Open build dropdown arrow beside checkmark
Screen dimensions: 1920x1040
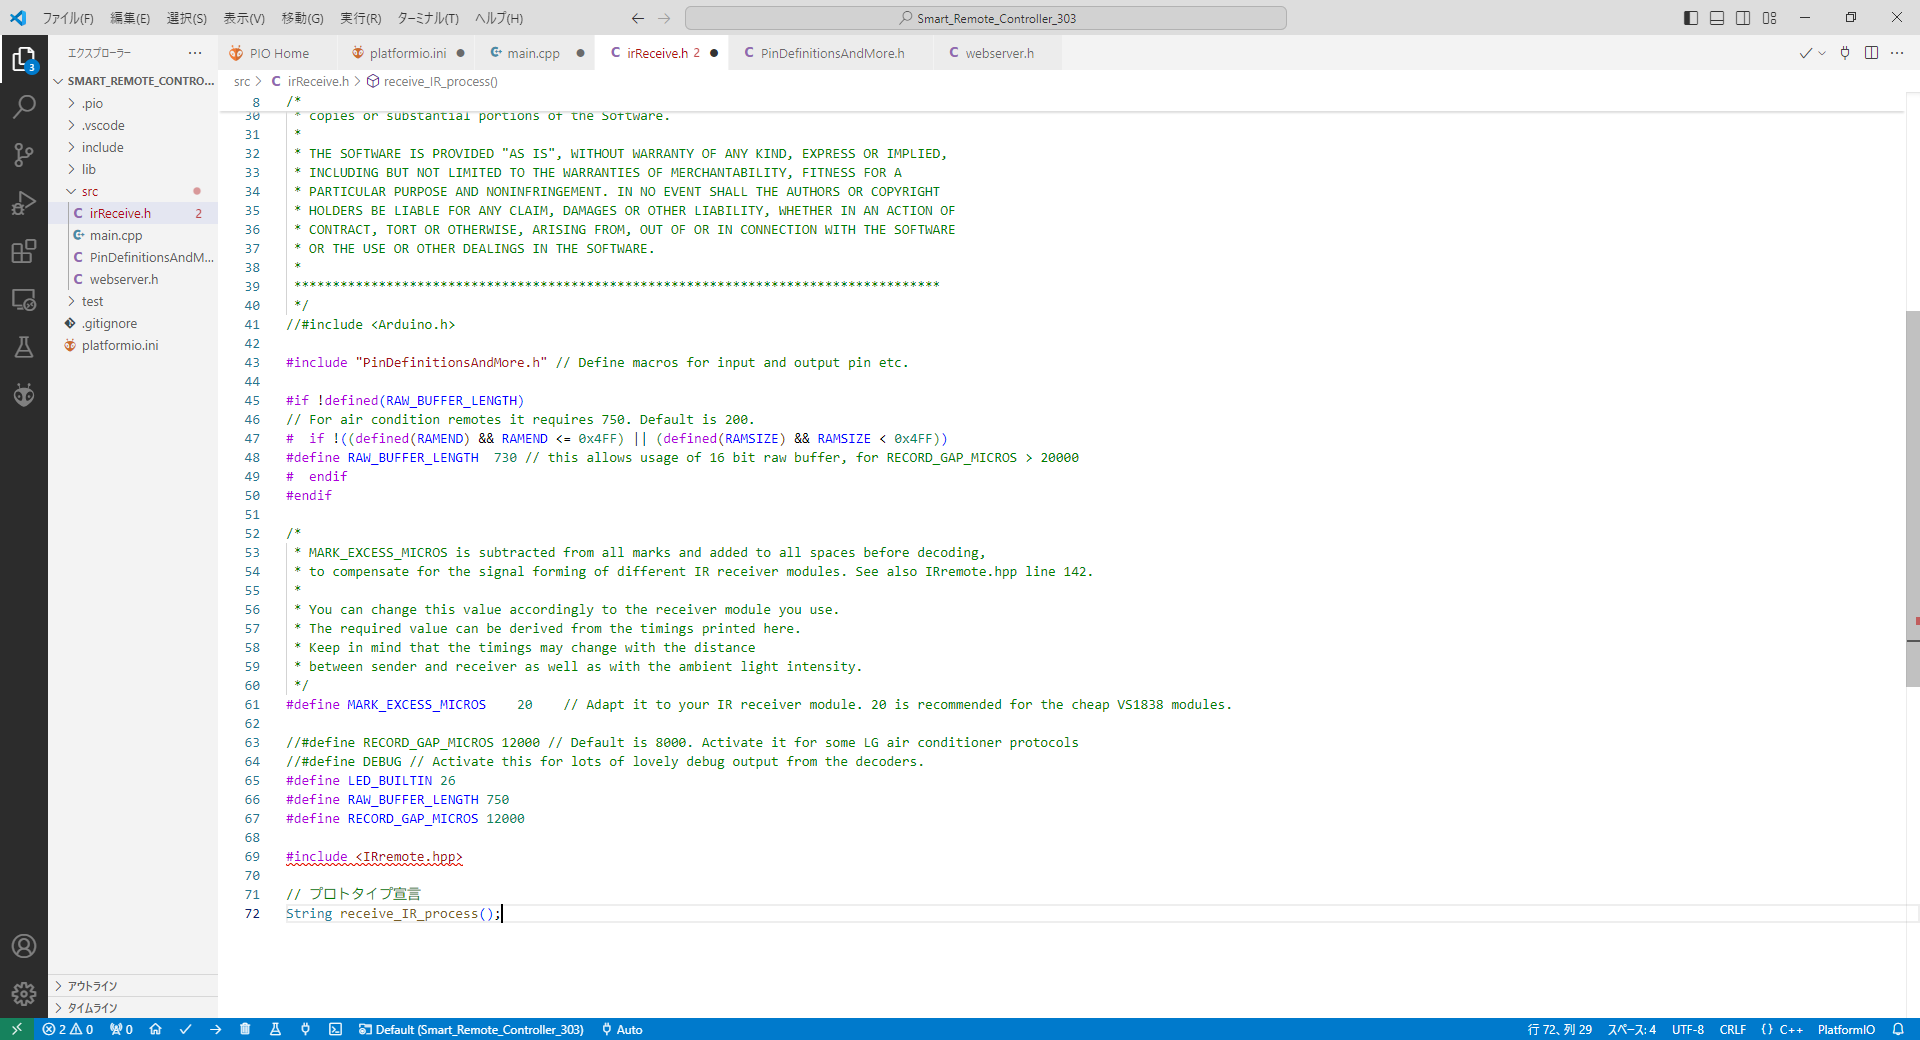tap(1822, 53)
